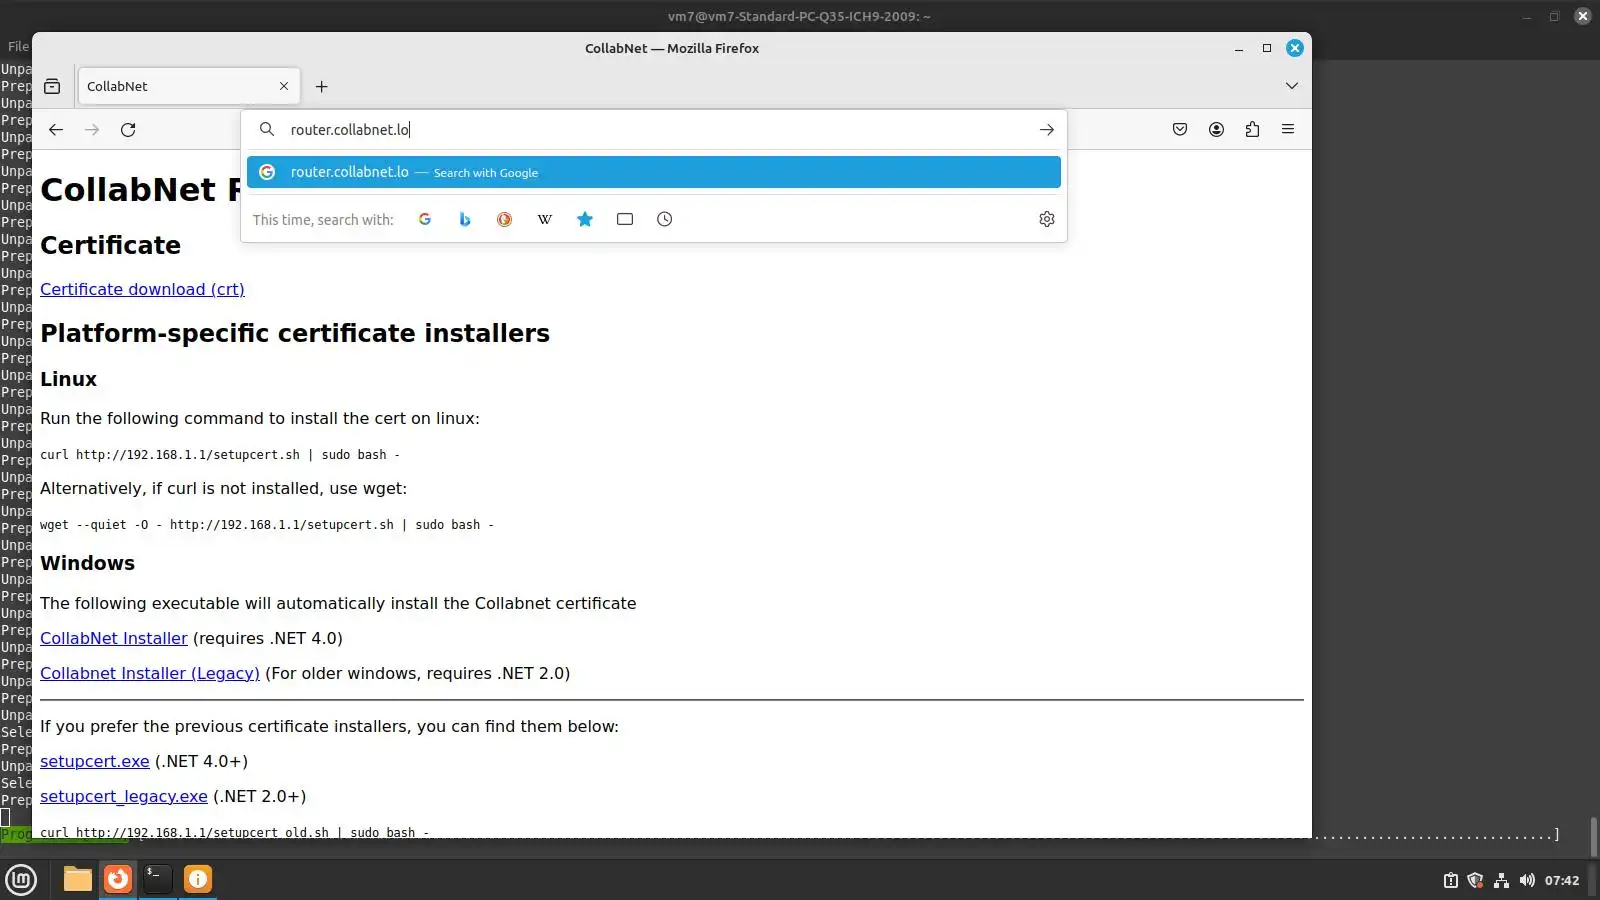Close the CollabNet tab
The height and width of the screenshot is (900, 1600).
(284, 86)
